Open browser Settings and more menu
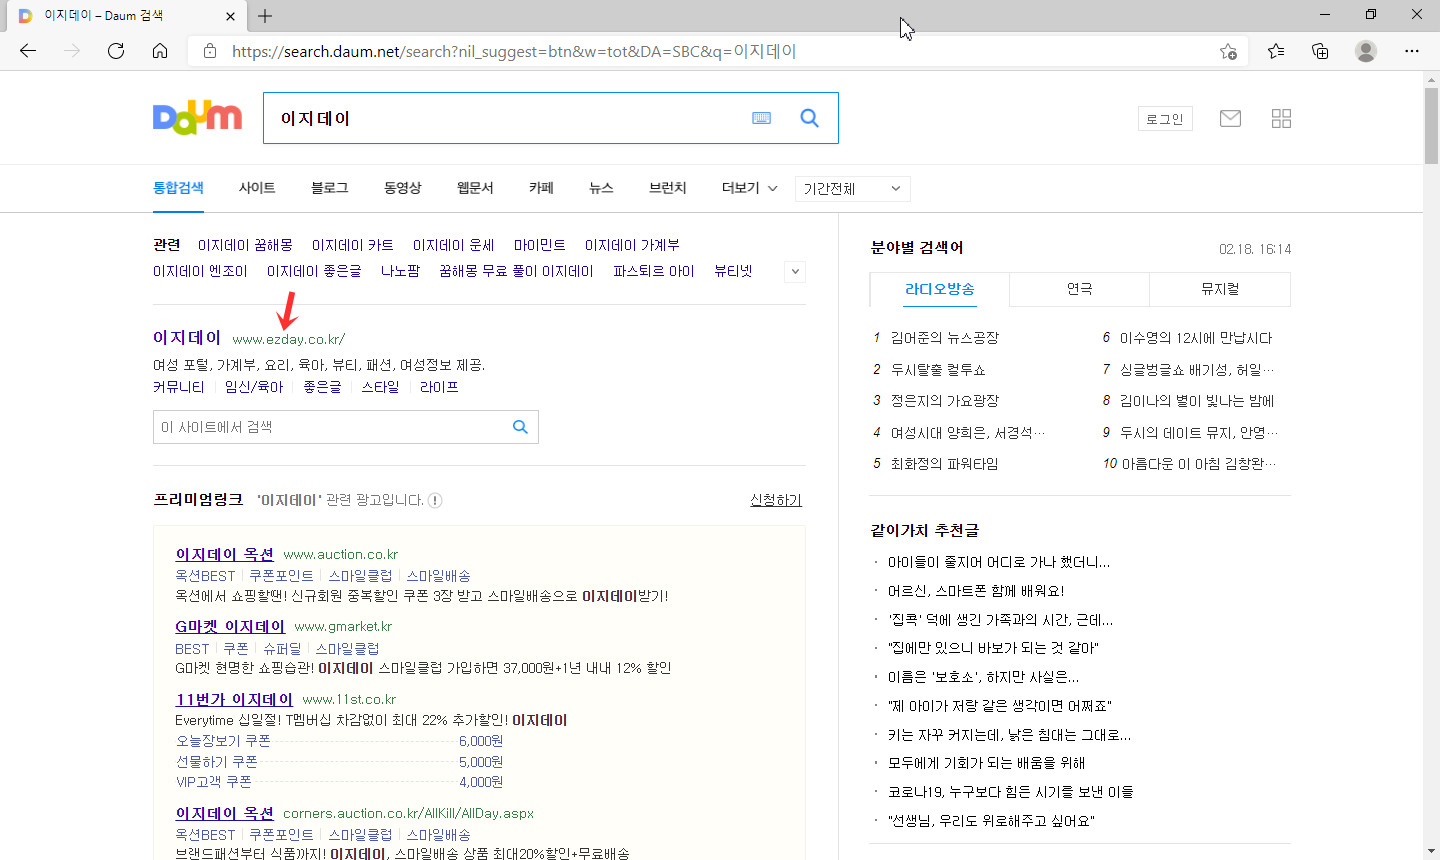The height and width of the screenshot is (860, 1440). 1412,51
